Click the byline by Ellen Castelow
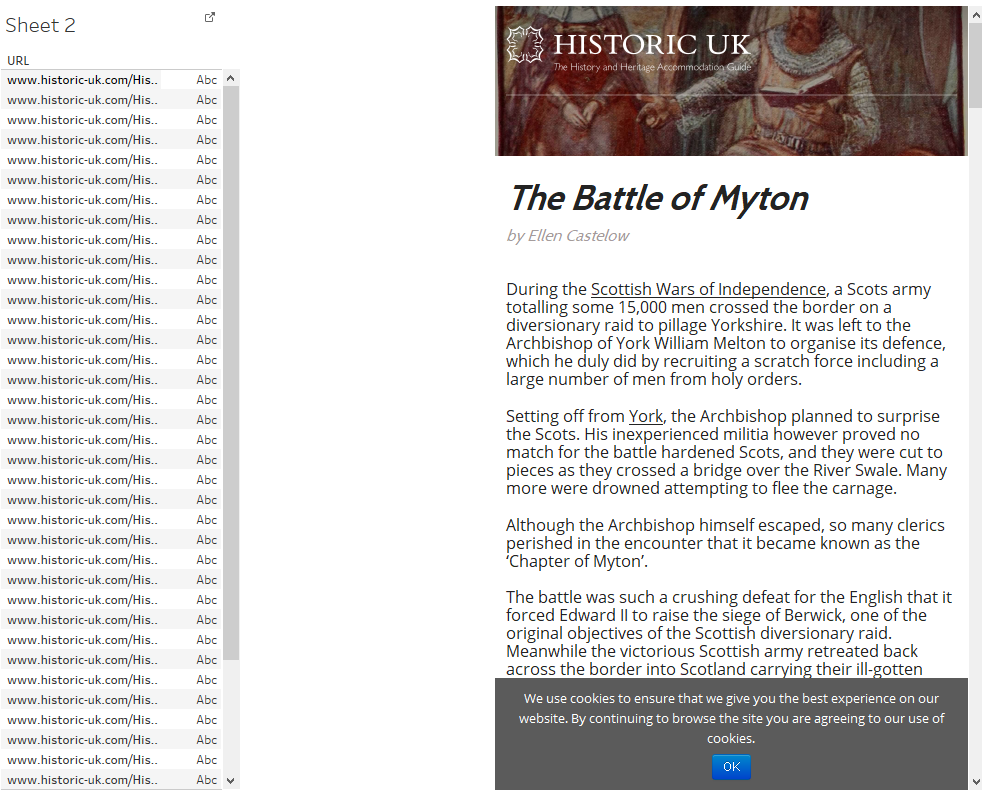982x797 pixels. (567, 235)
